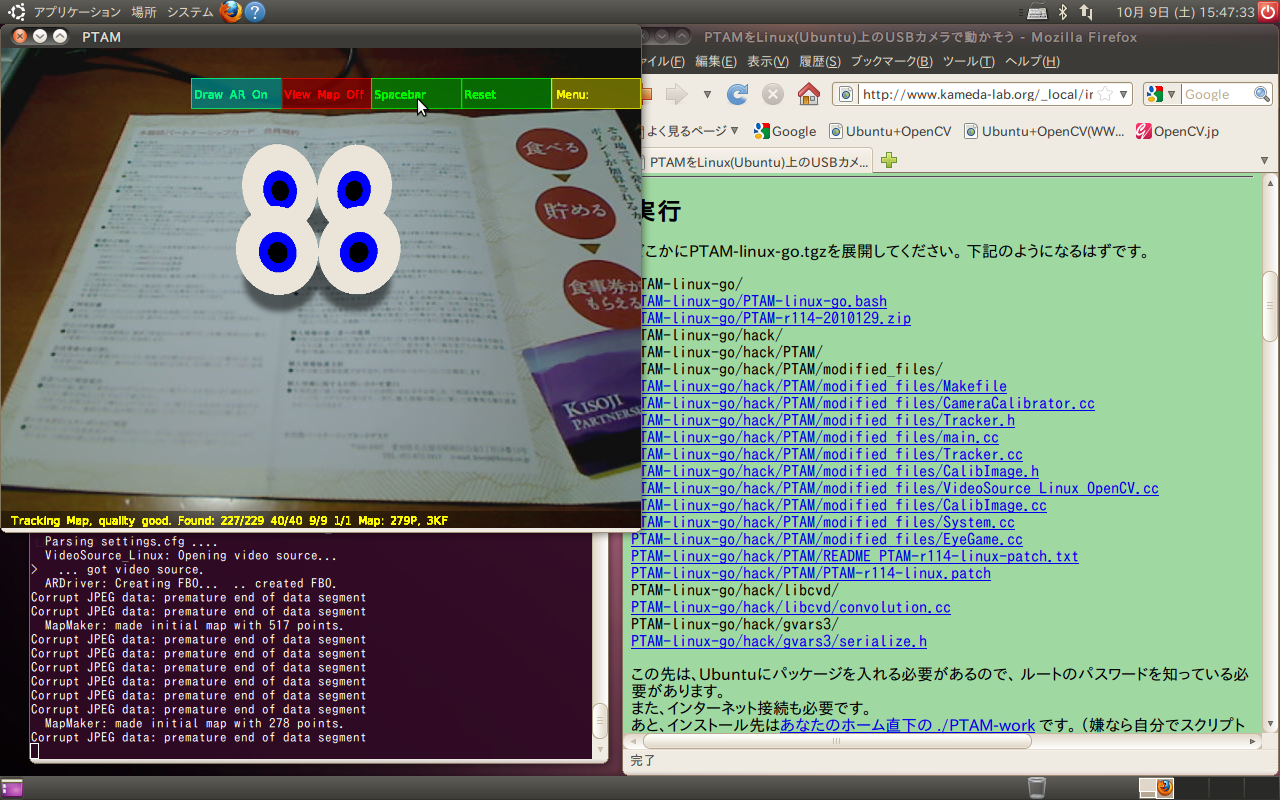The image size is (1280, 800).
Task: Click the Reset button in PTAM
Action: 506,94
